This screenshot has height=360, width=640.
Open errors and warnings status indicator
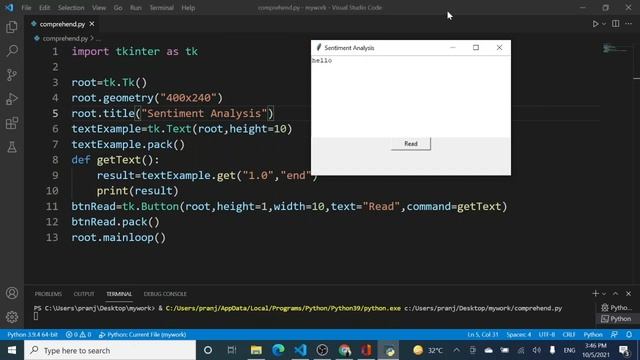click(x=78, y=335)
